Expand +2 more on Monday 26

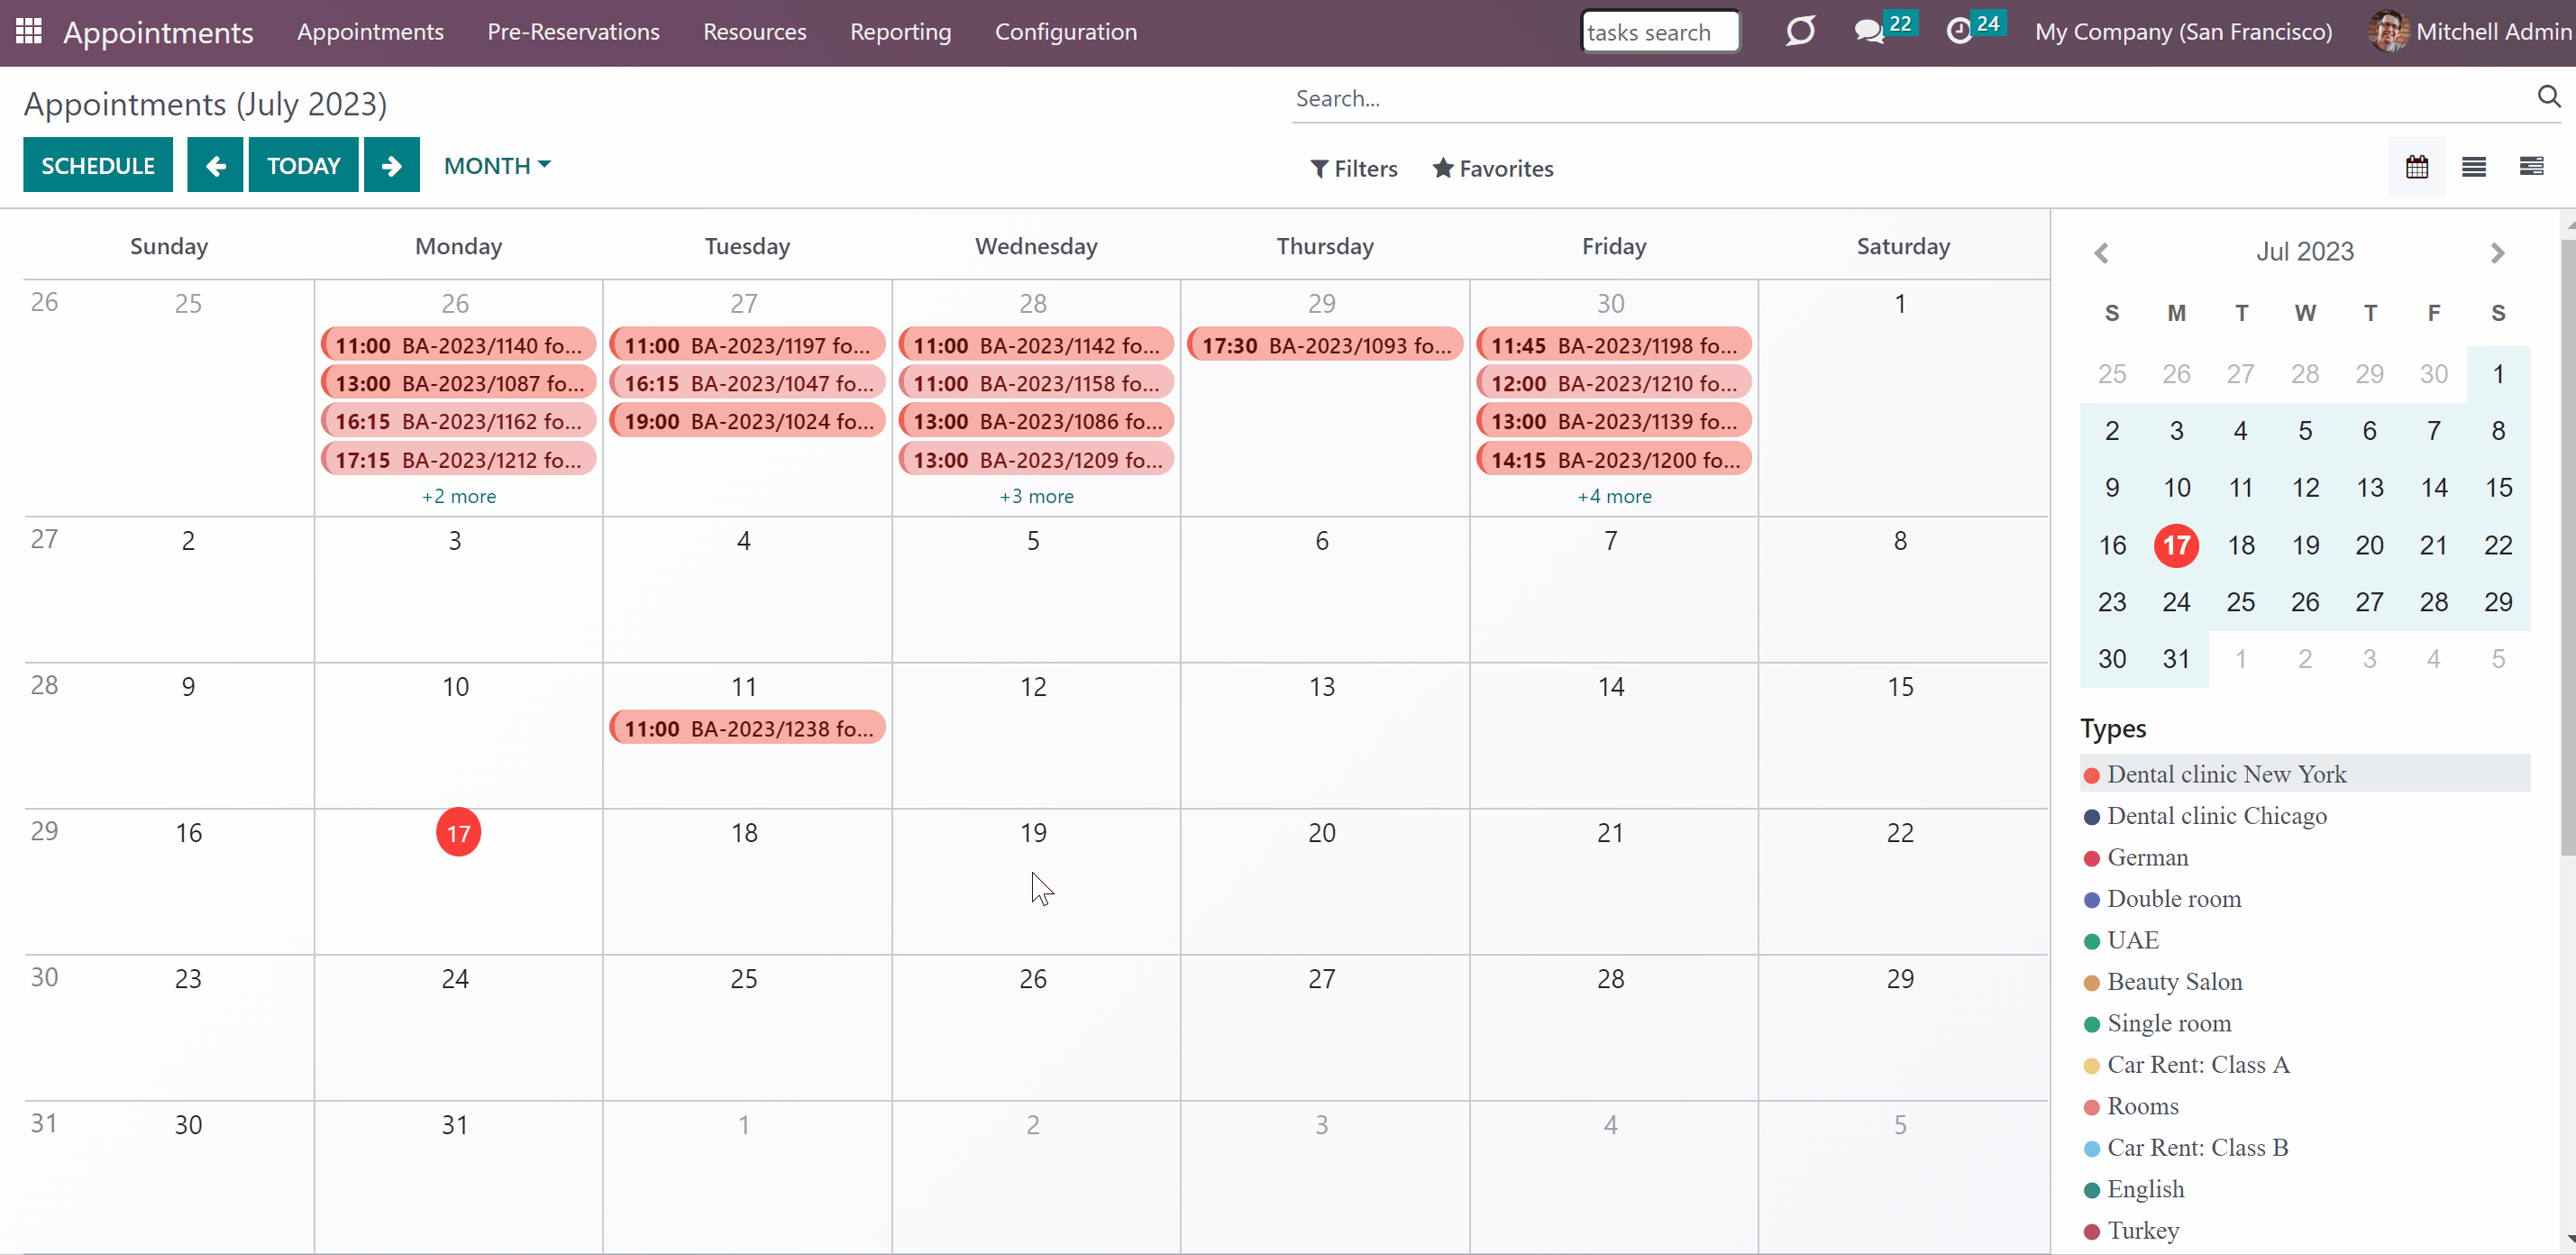(x=459, y=496)
